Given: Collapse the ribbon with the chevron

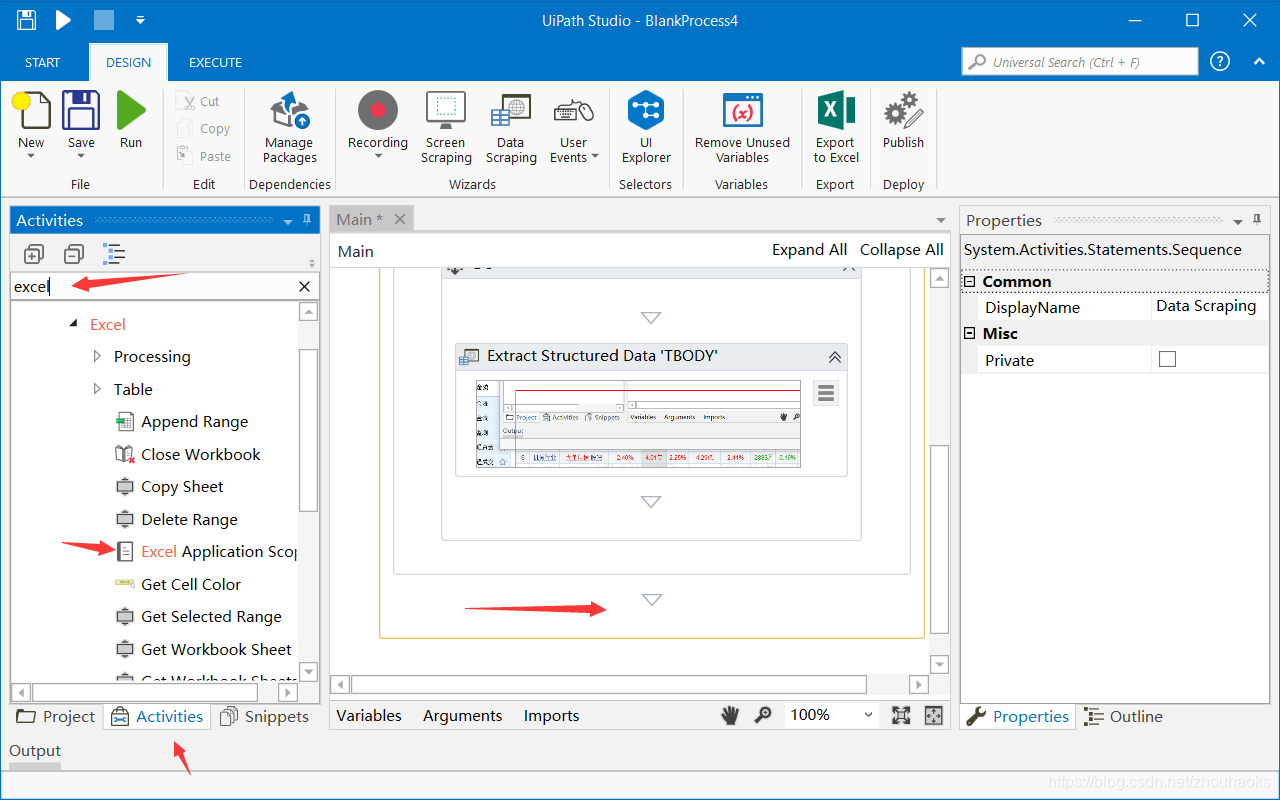Looking at the screenshot, I should pyautogui.click(x=1259, y=62).
